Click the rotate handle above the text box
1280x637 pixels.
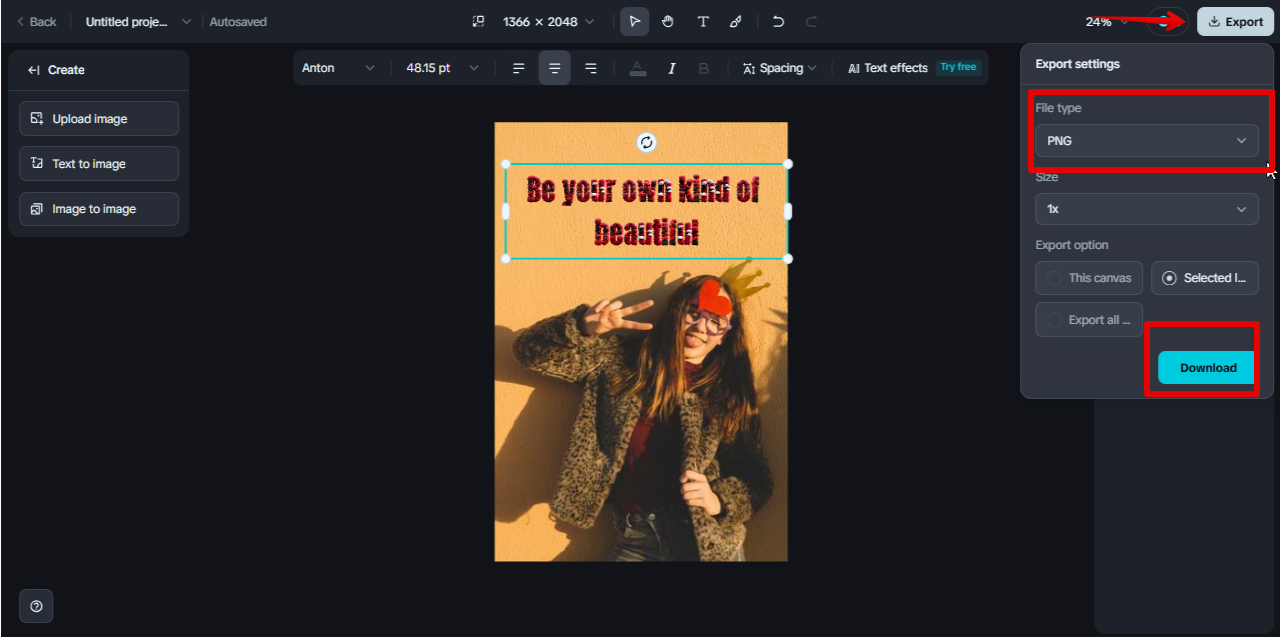coord(646,142)
